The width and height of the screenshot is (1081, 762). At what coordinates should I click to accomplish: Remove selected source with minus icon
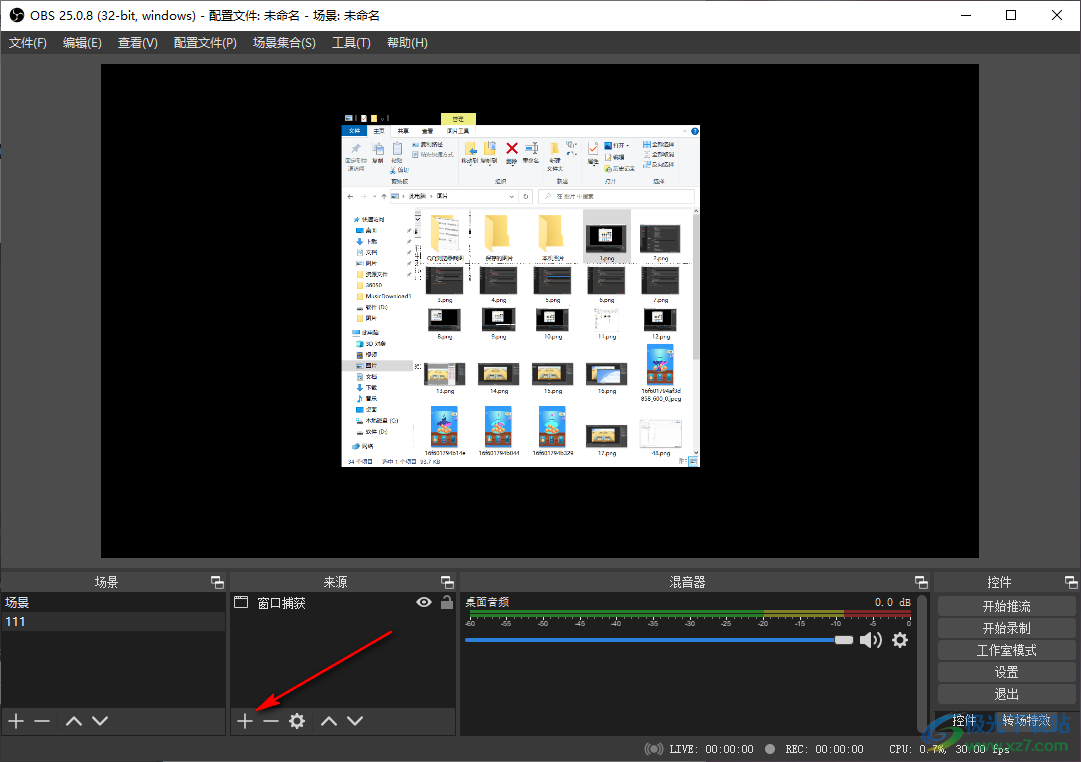[271, 721]
